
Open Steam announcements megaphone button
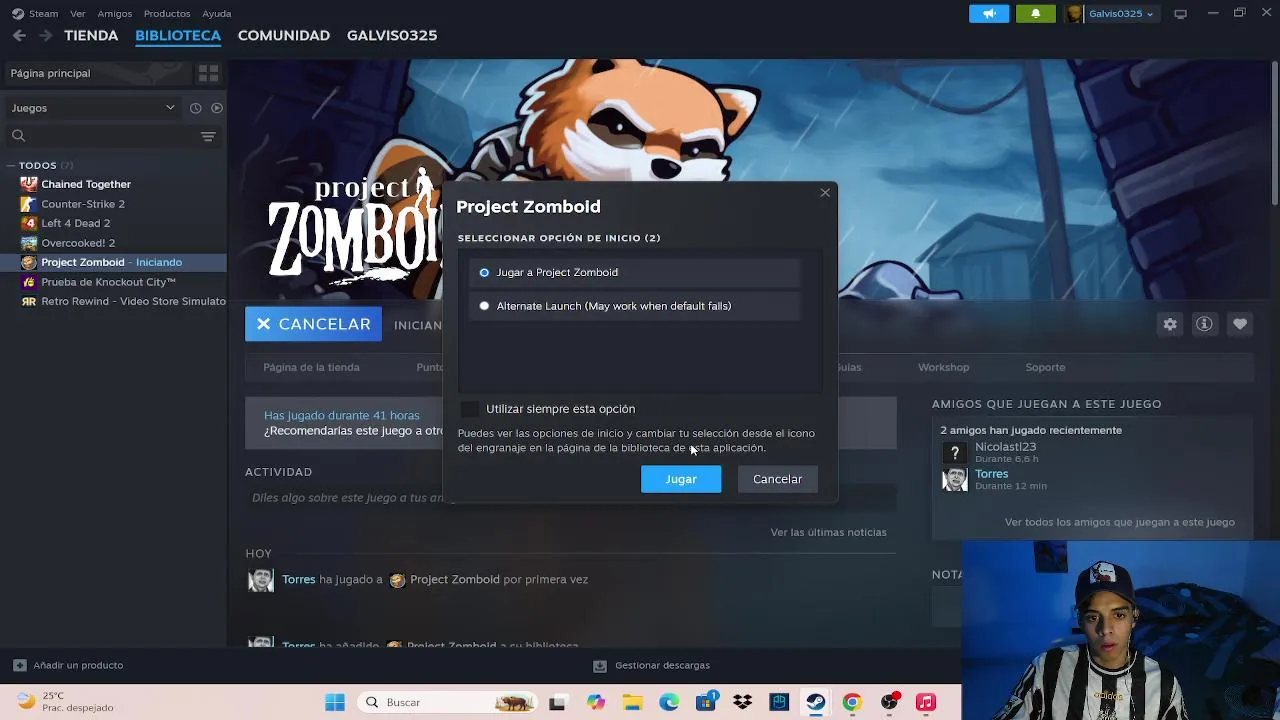[x=989, y=14]
